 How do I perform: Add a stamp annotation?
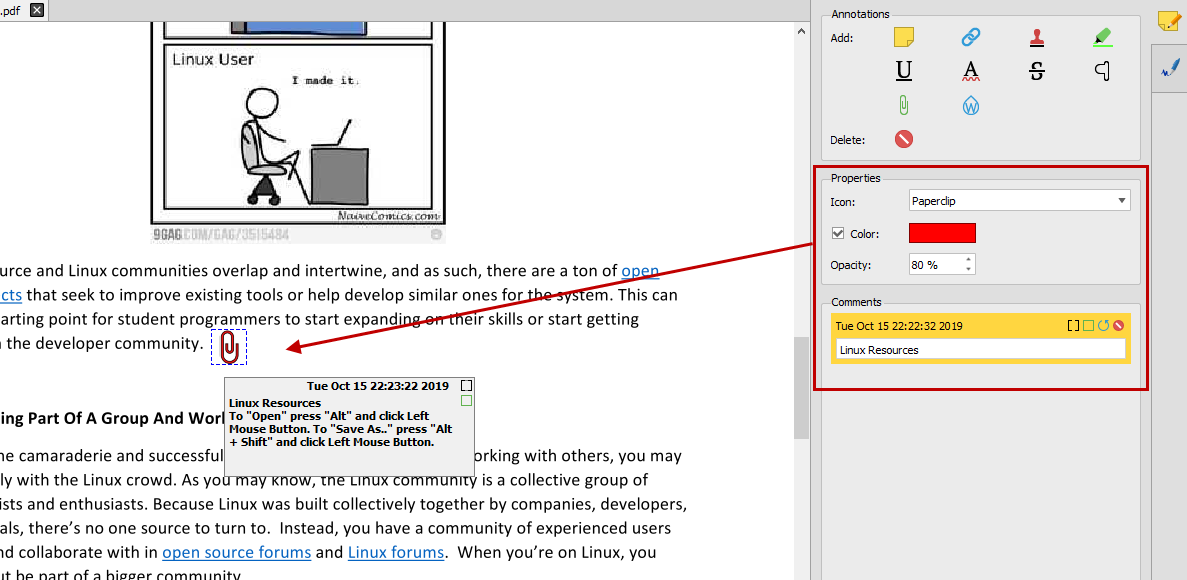pyautogui.click(x=1037, y=37)
